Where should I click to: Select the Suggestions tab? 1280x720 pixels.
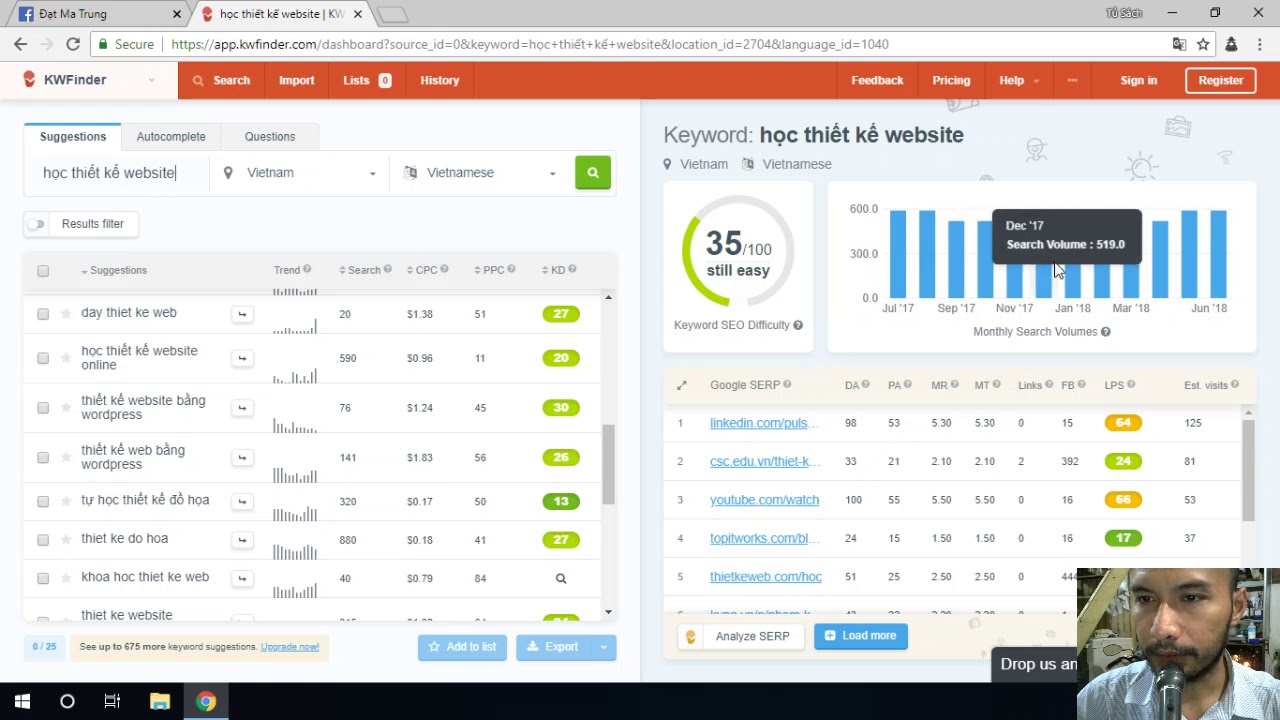point(73,136)
